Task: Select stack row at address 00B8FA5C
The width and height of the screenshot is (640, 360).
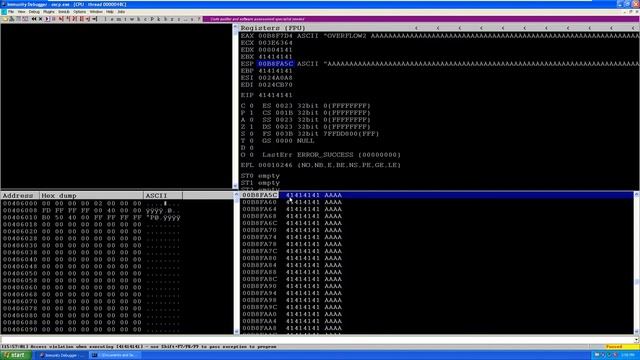Action: click(437, 195)
